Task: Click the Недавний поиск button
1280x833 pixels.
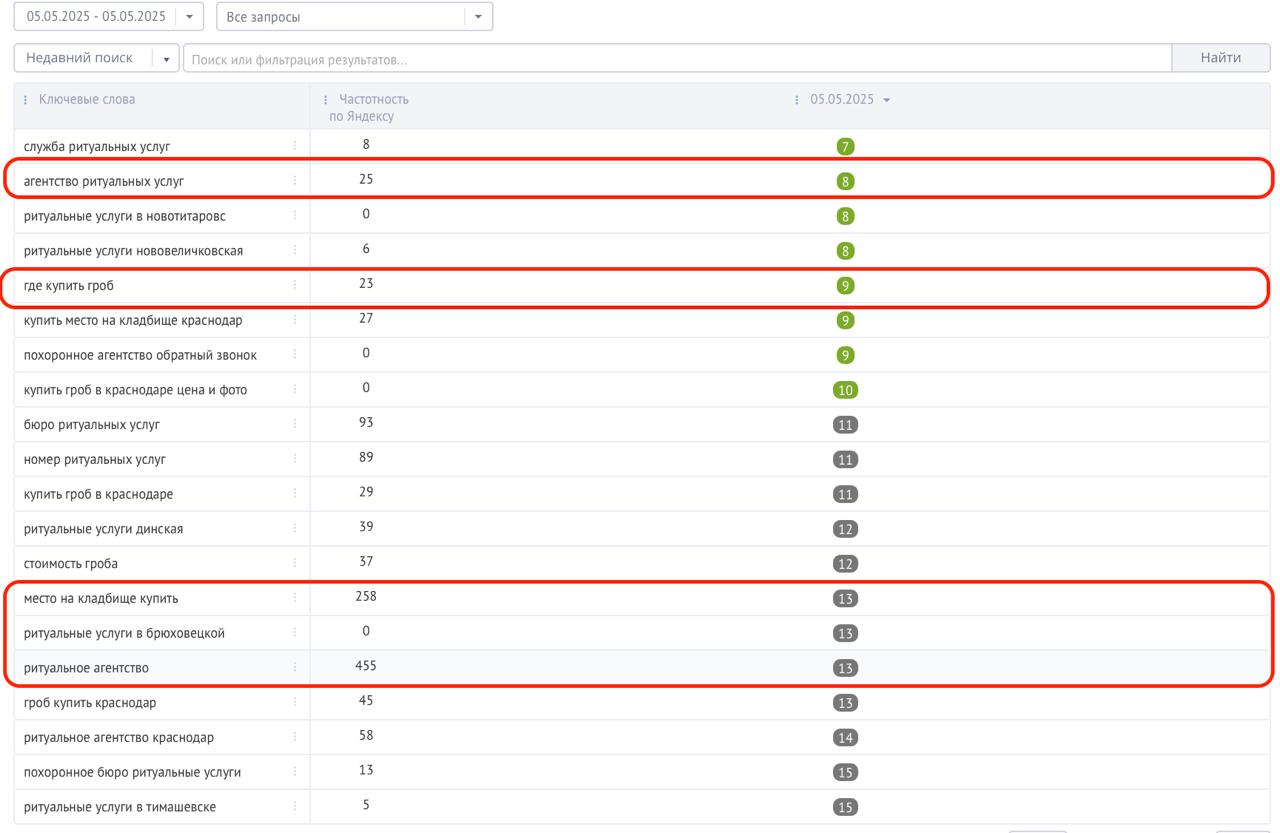Action: [80, 58]
